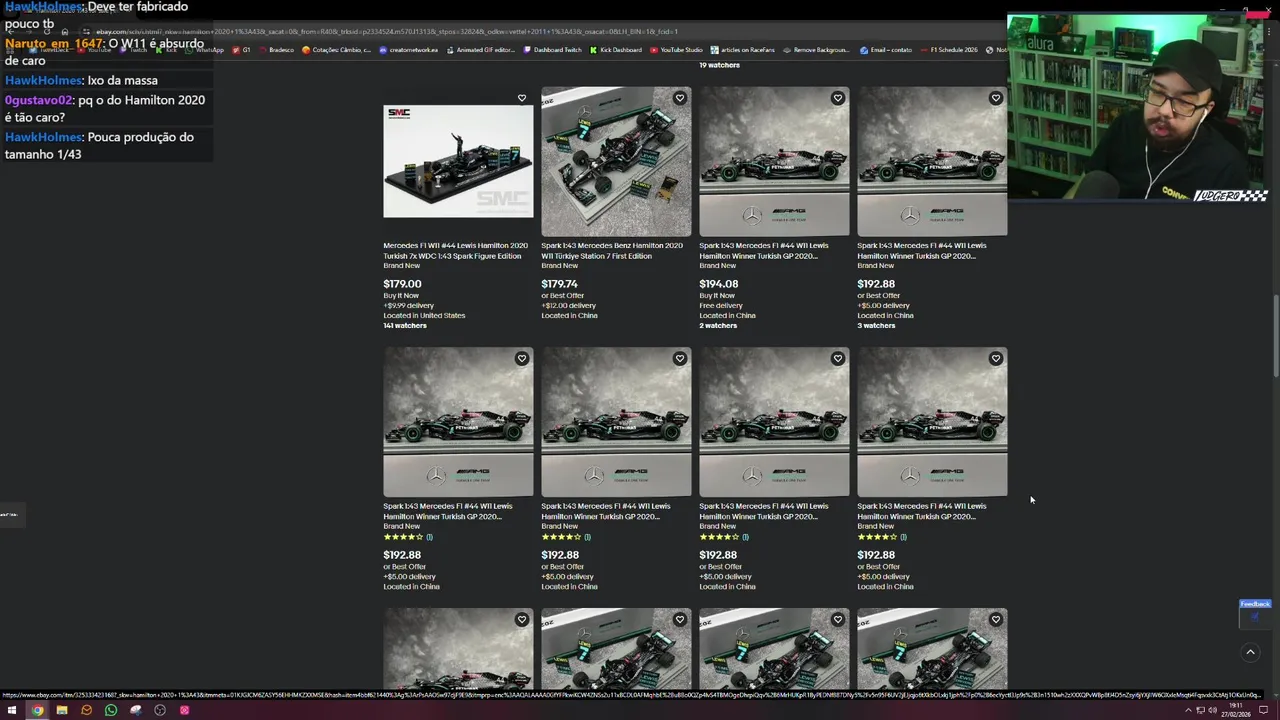Open second-row fourth Spark 1:43 listing title
This screenshot has width=1280, height=720.
coord(922,511)
